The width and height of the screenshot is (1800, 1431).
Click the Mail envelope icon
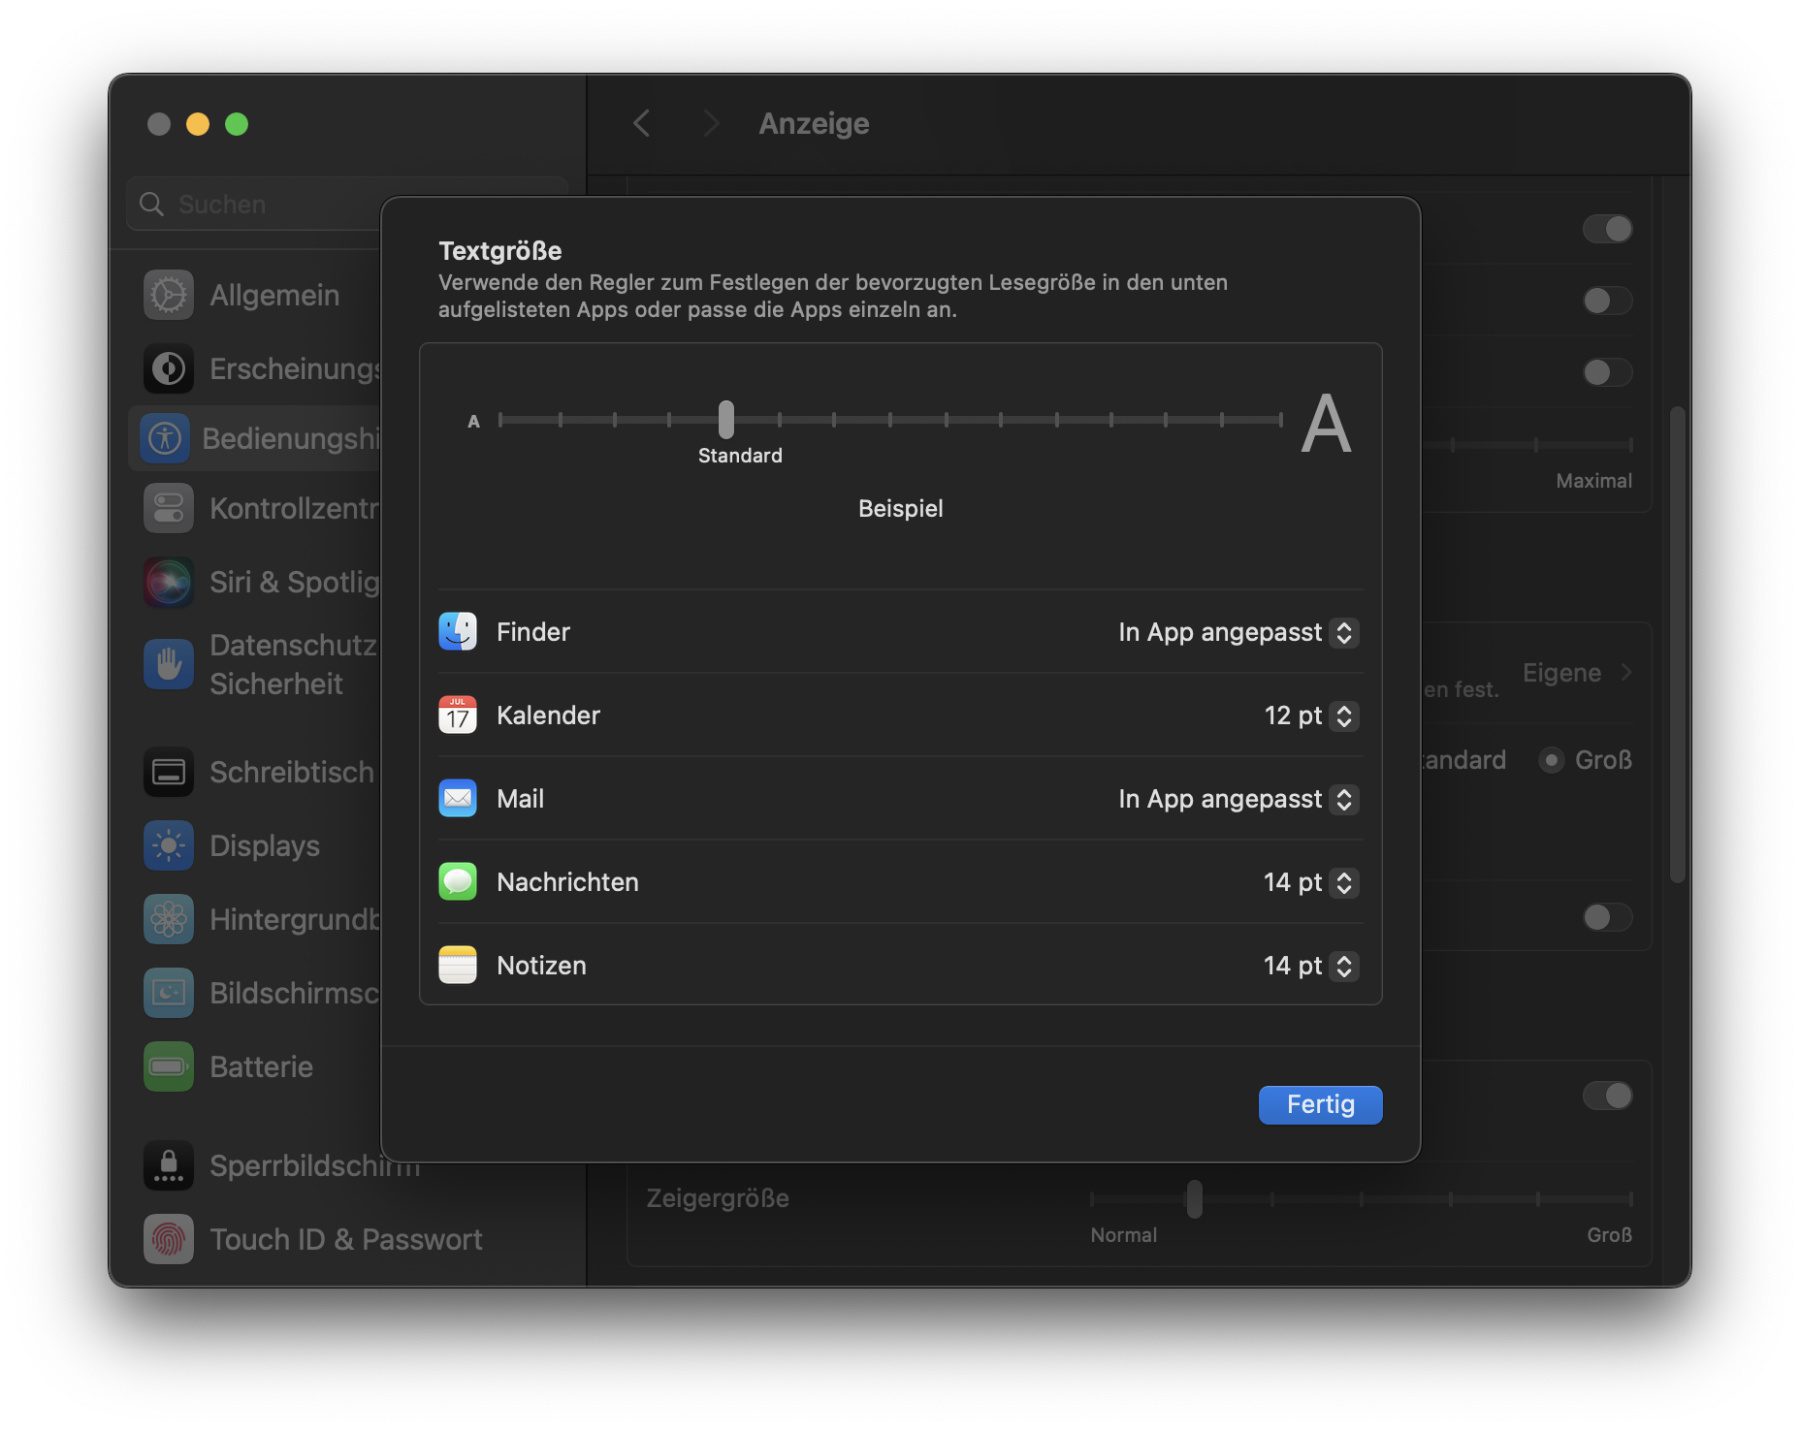tap(457, 798)
